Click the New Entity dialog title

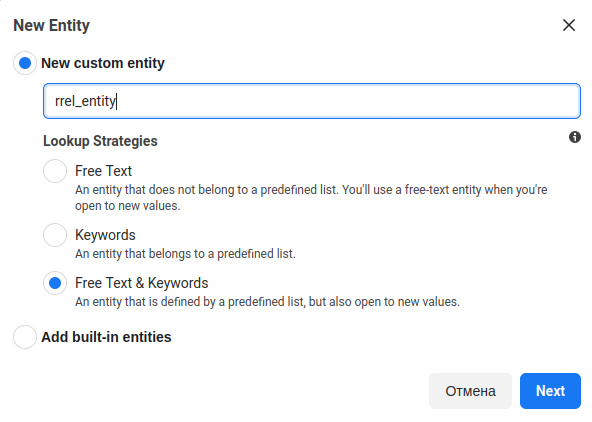coord(51,25)
